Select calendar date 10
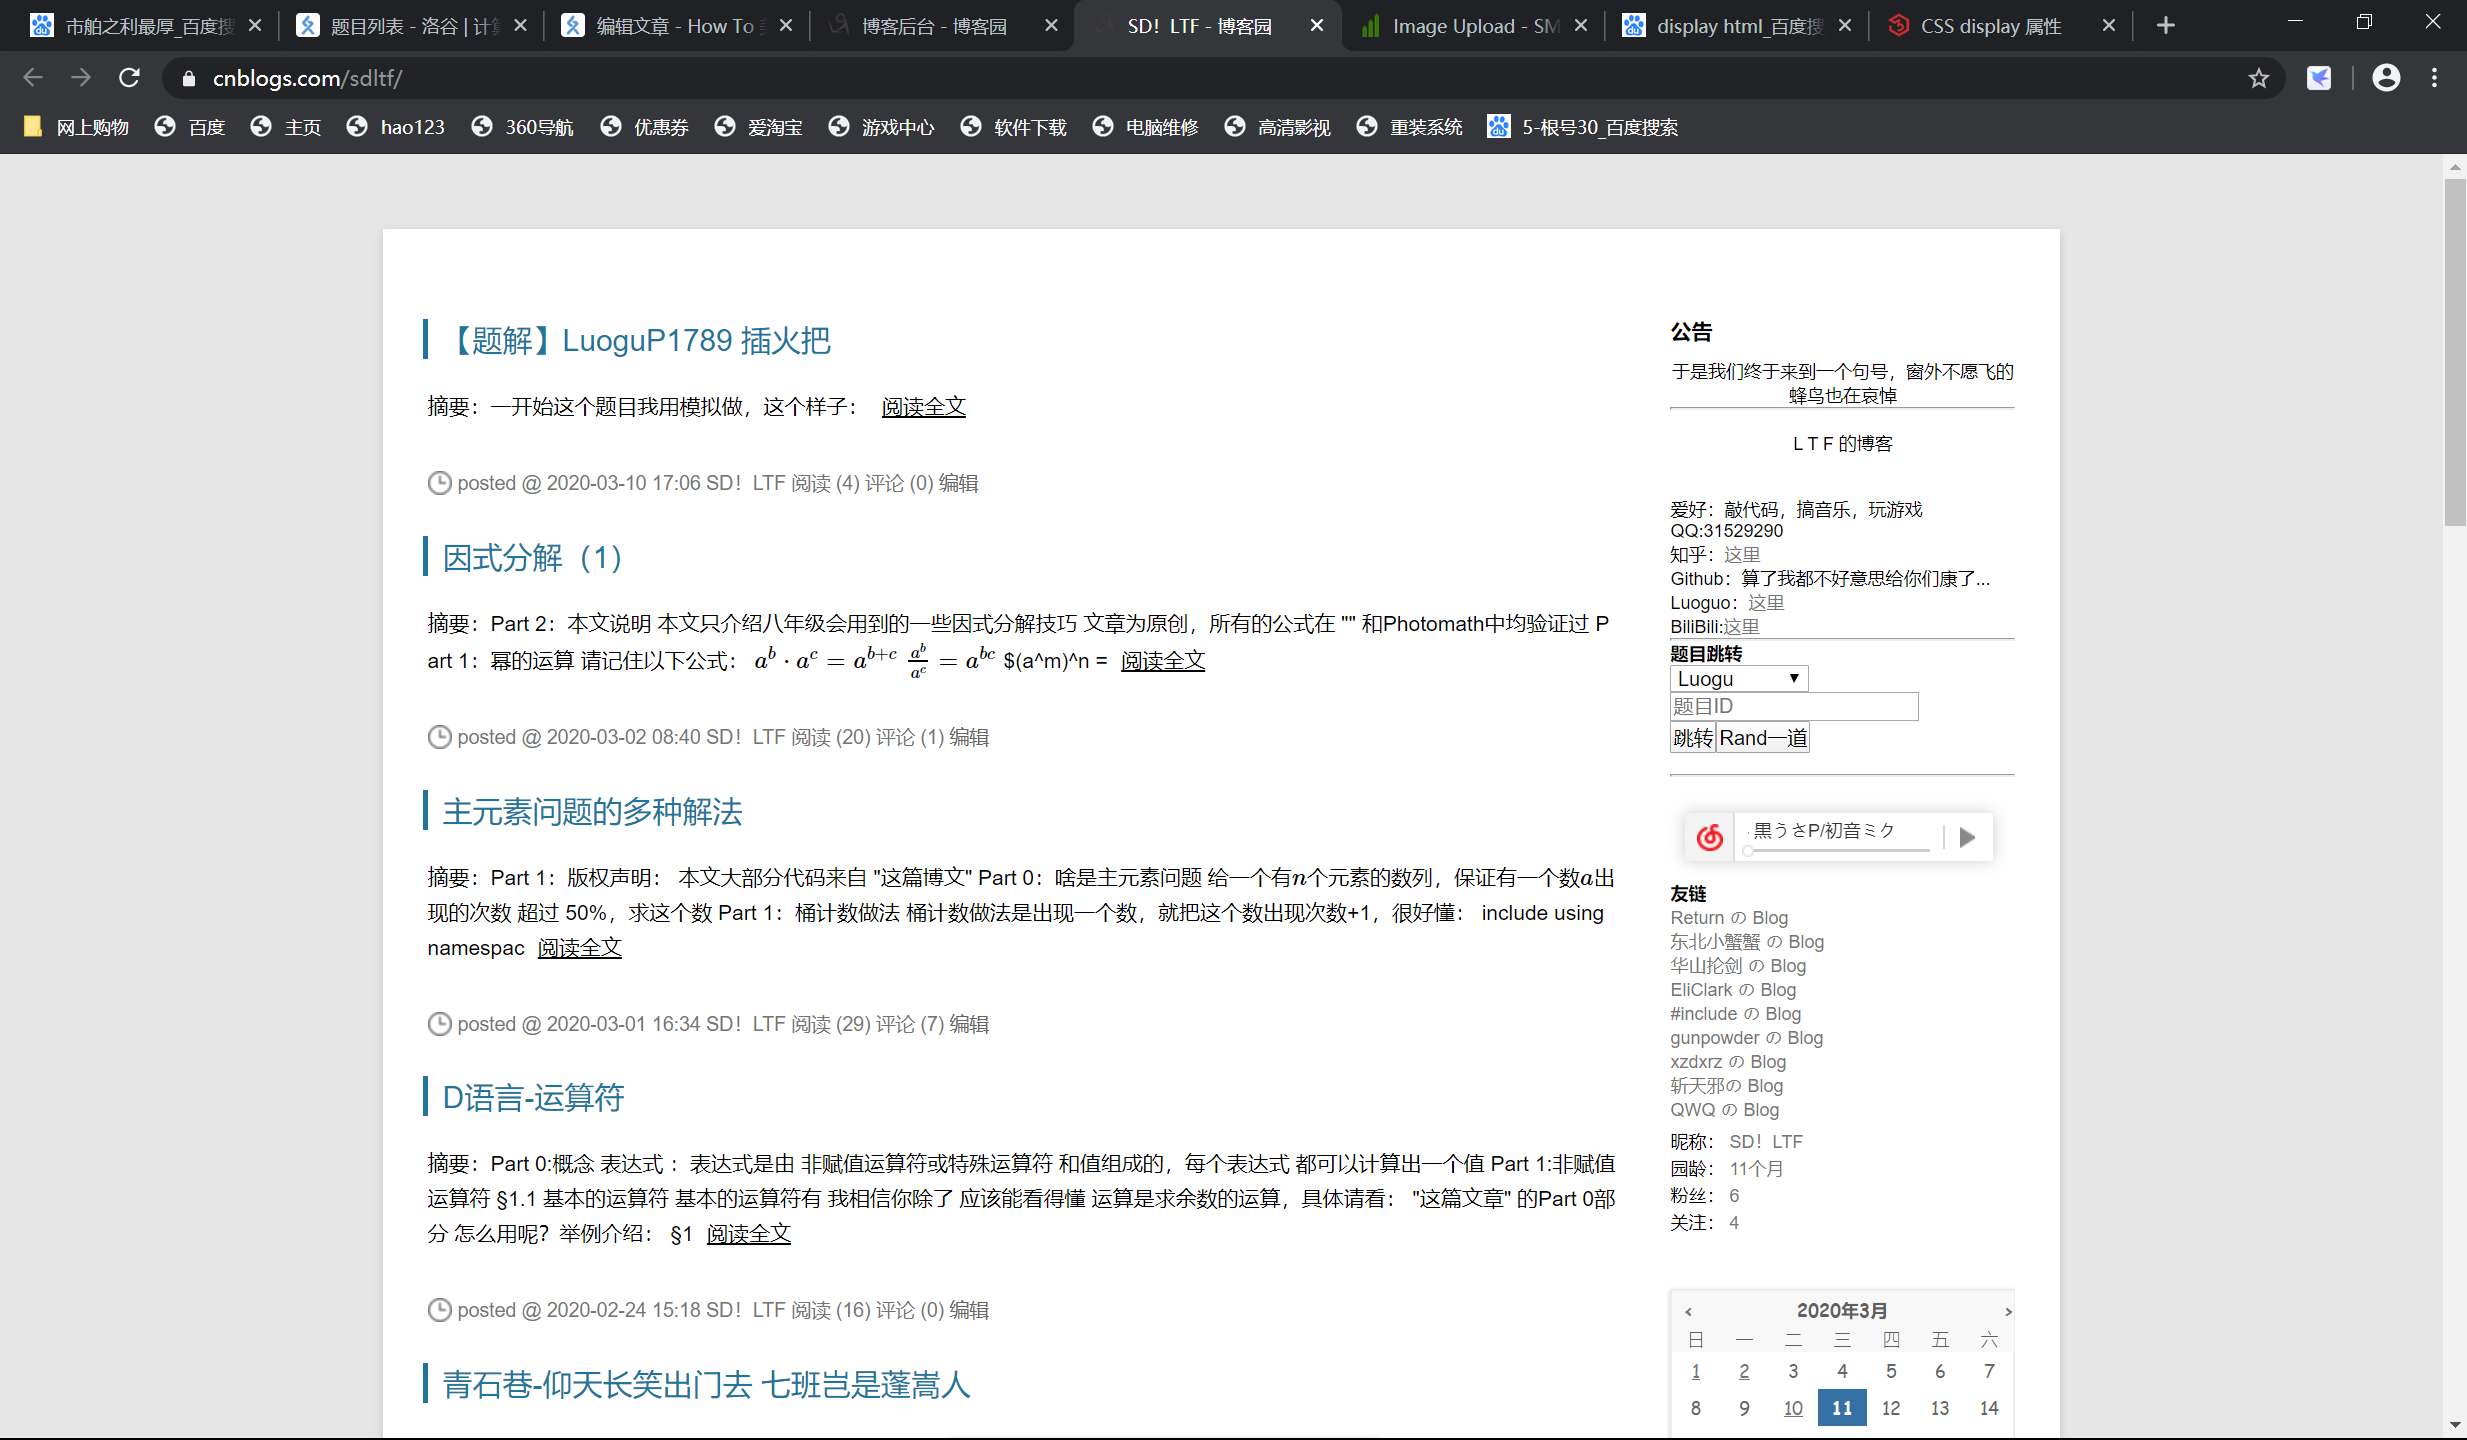This screenshot has height=1440, width=2467. click(1793, 1408)
